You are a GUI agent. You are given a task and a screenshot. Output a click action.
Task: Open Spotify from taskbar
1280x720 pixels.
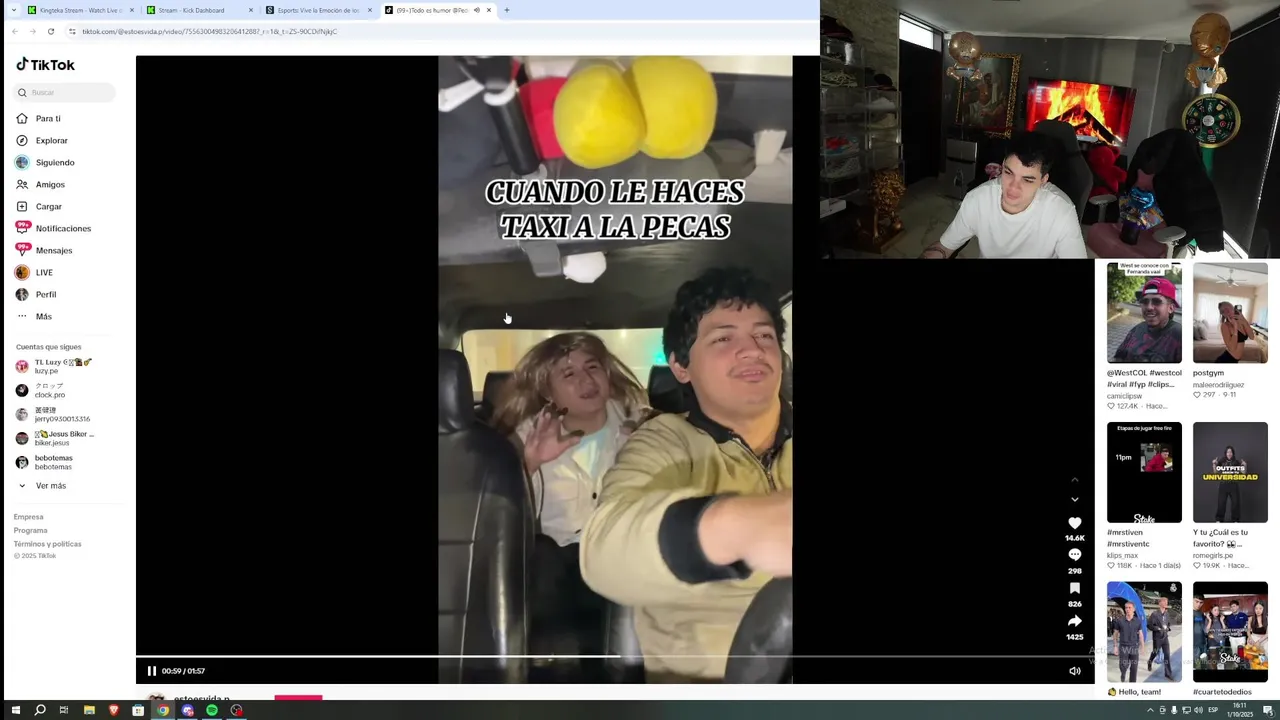212,710
